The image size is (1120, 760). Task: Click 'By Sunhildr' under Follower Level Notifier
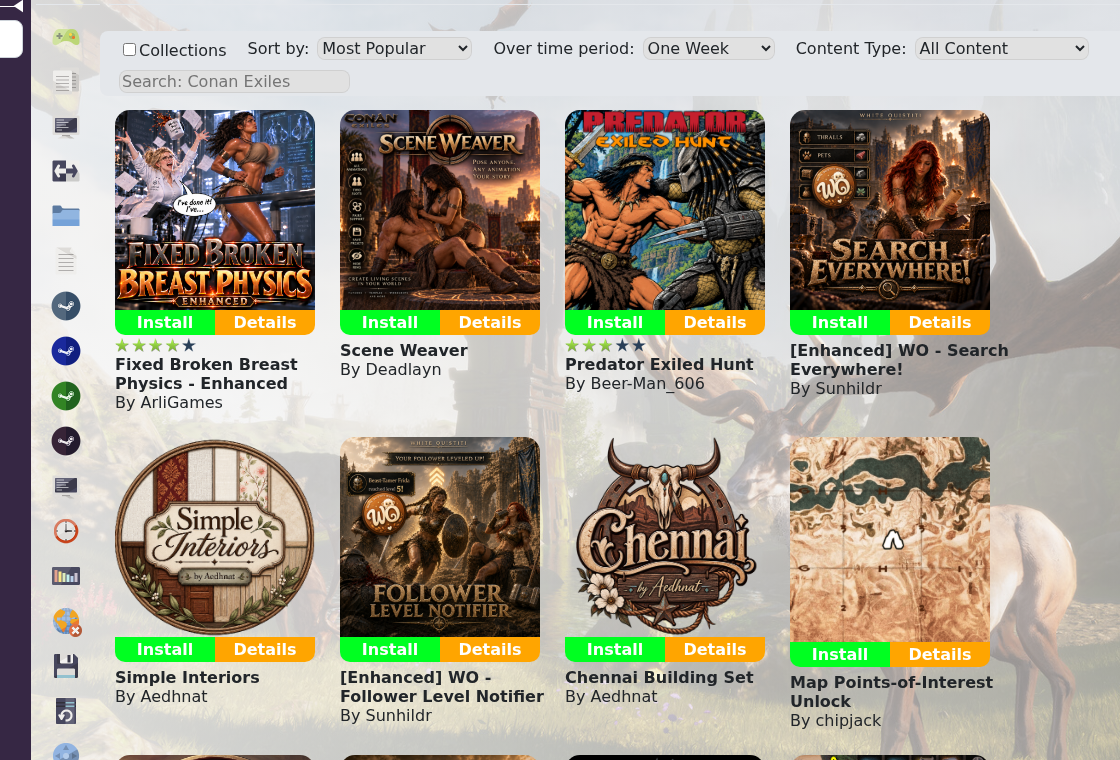click(x=386, y=715)
